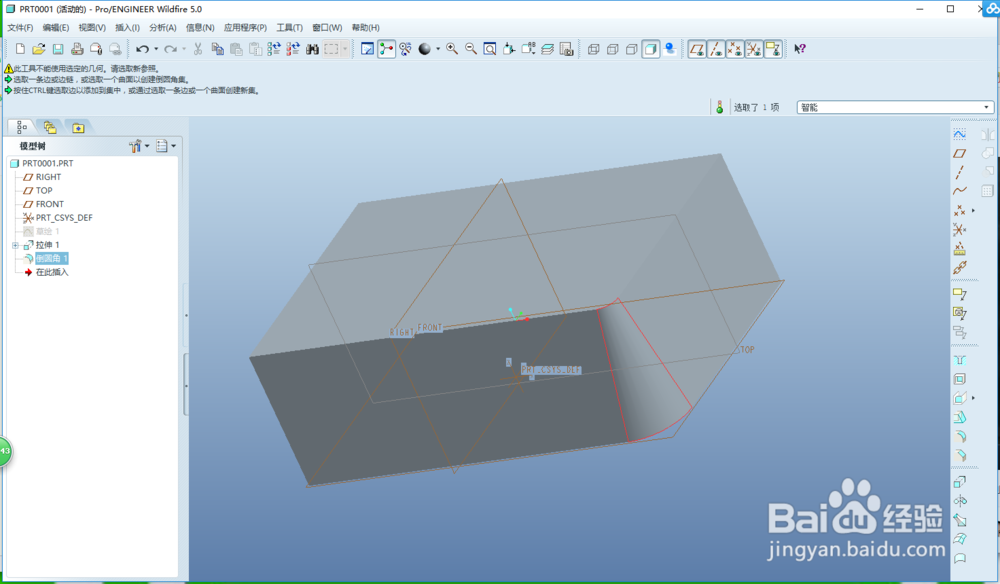Screen dimensions: 1000x584
Task: Expand the 拉伸 1 feature node
Action: (x=15, y=245)
